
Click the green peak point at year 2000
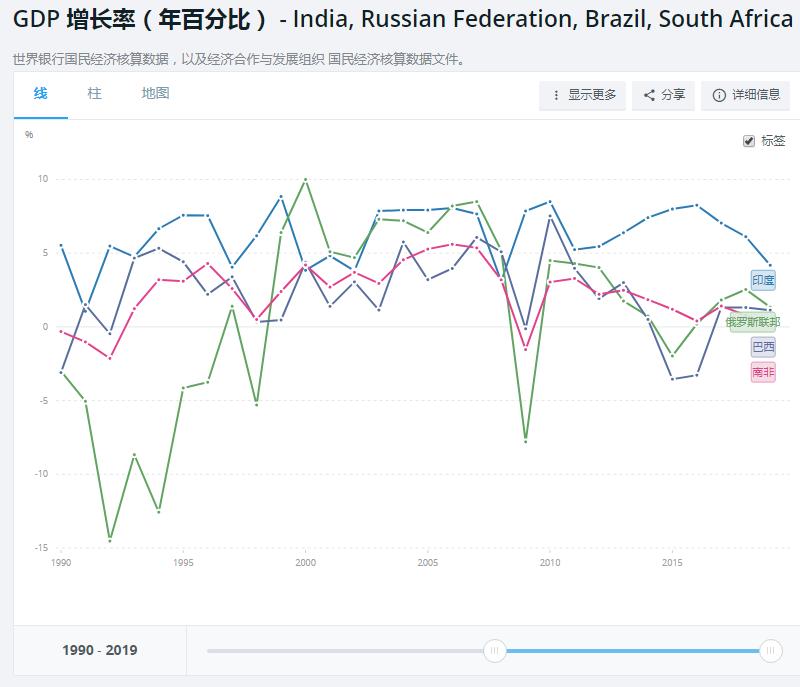(x=305, y=179)
